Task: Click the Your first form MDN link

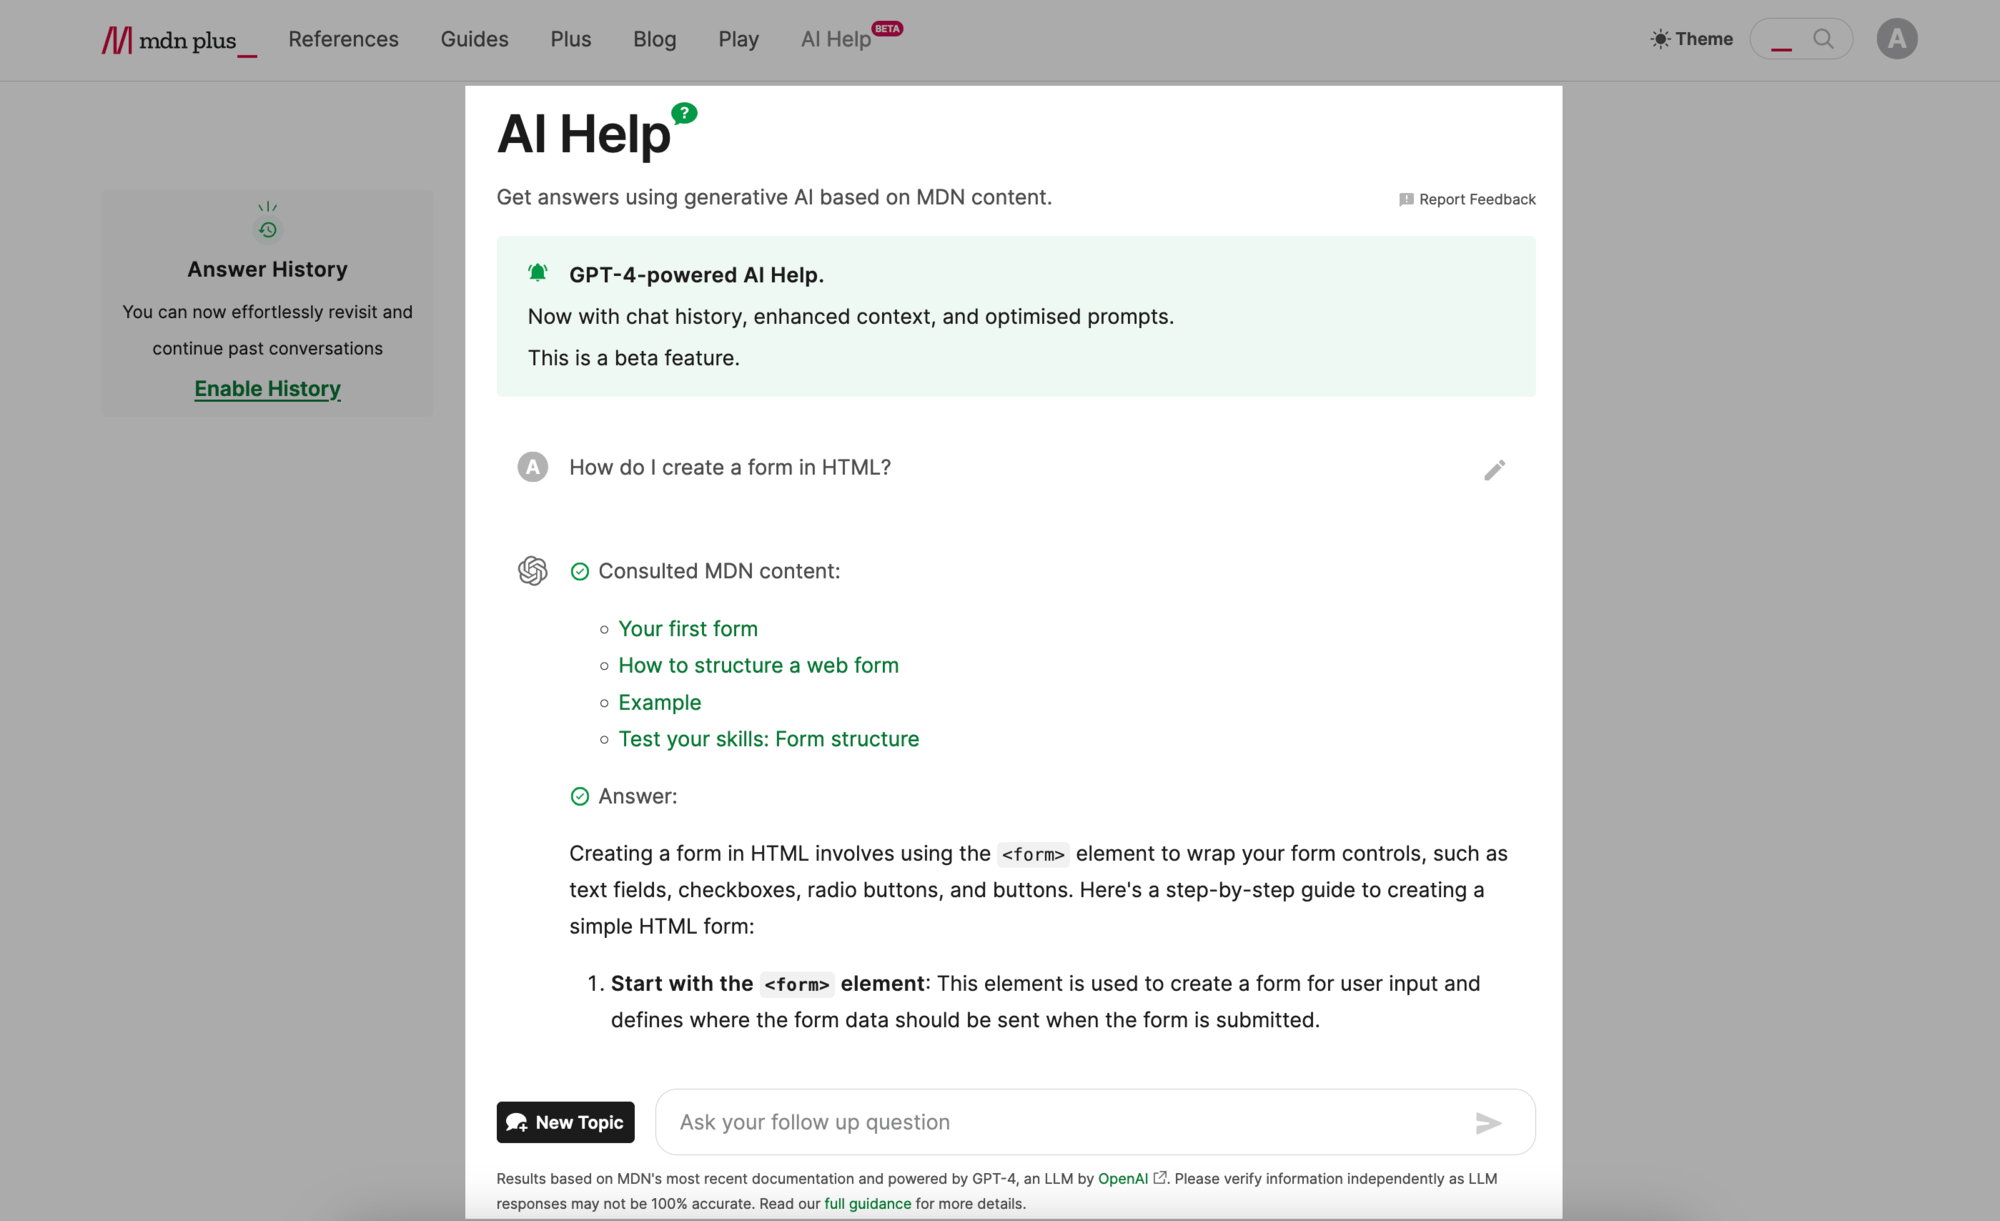Action: coord(689,628)
